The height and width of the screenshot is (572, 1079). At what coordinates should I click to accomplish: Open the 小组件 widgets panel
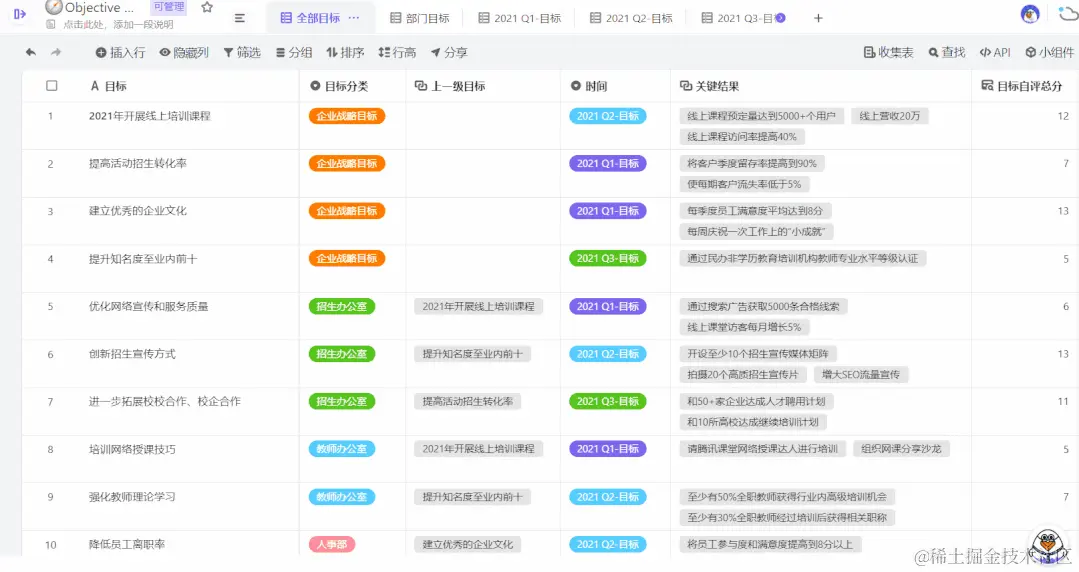tap(1049, 52)
